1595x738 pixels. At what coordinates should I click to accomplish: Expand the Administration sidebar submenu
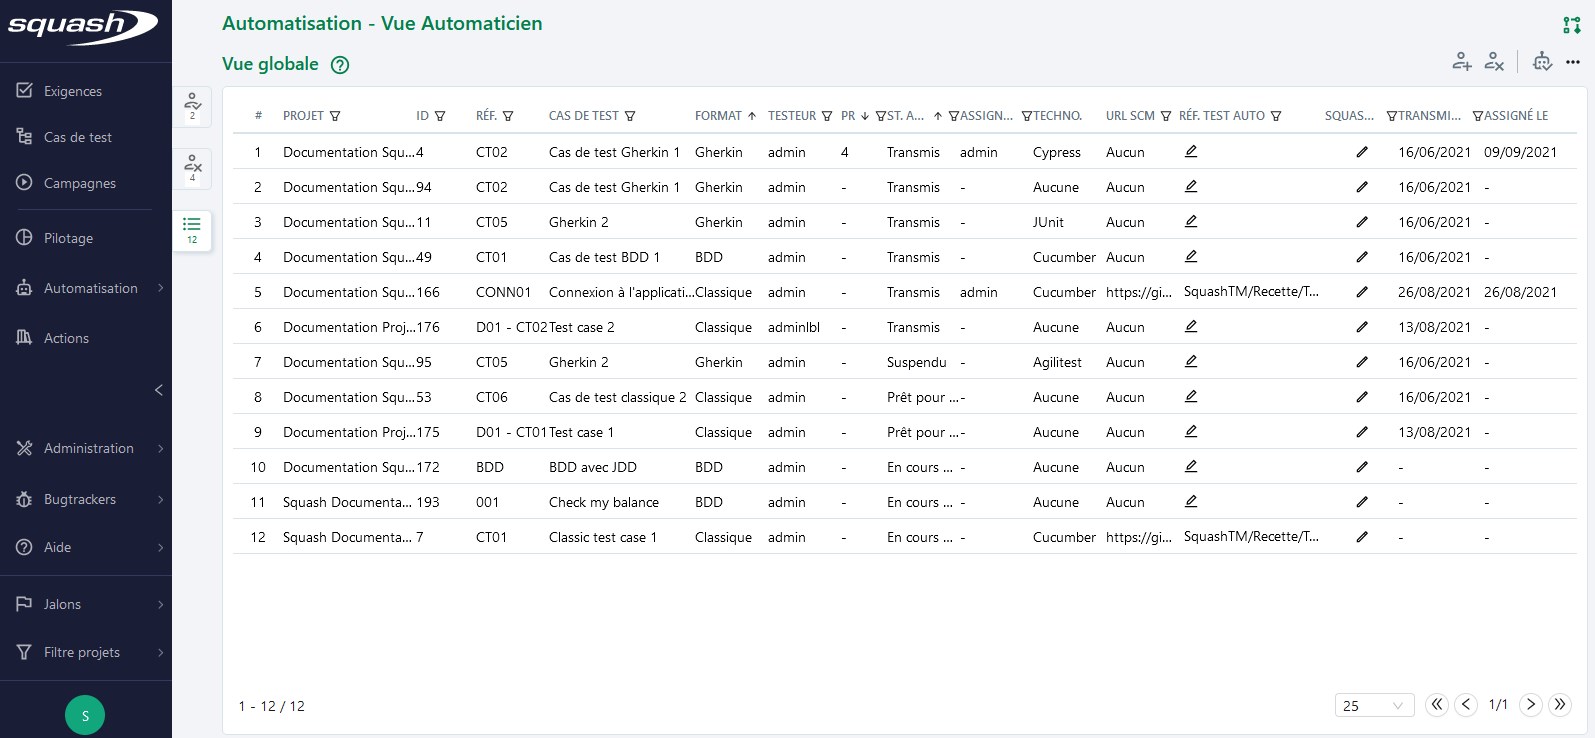160,449
